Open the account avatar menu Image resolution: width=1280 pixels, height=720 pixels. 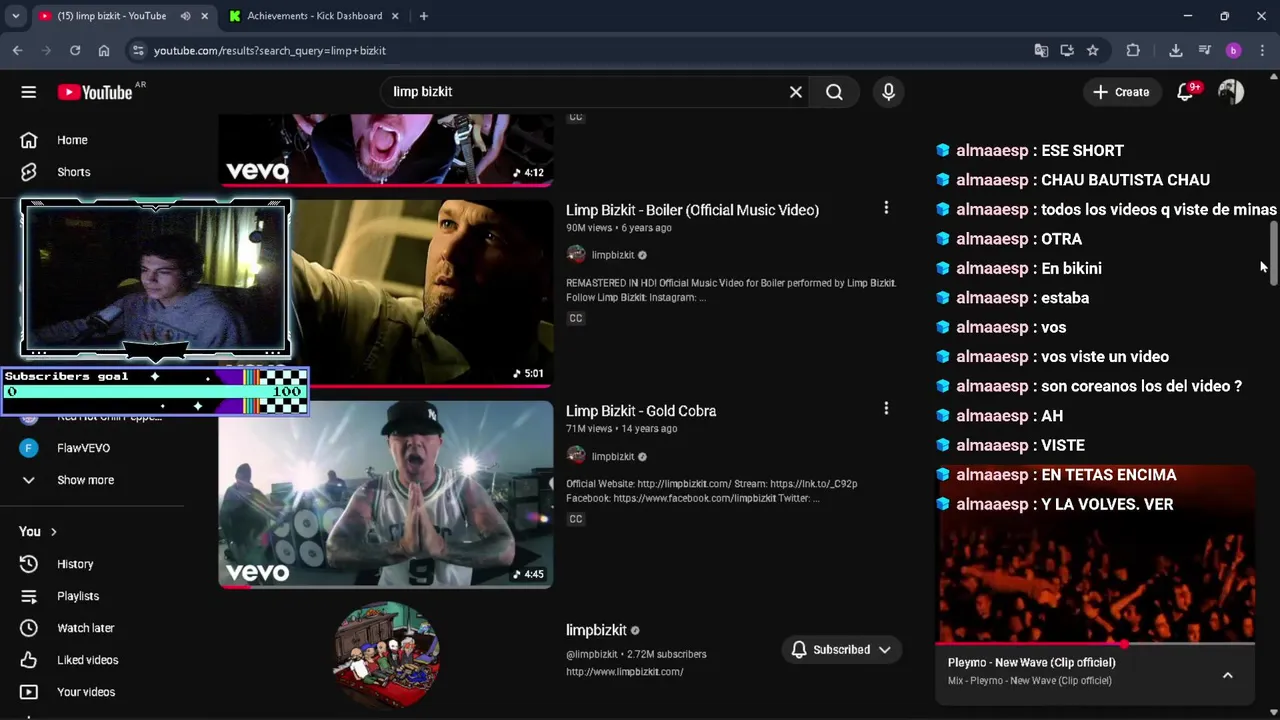(1231, 92)
